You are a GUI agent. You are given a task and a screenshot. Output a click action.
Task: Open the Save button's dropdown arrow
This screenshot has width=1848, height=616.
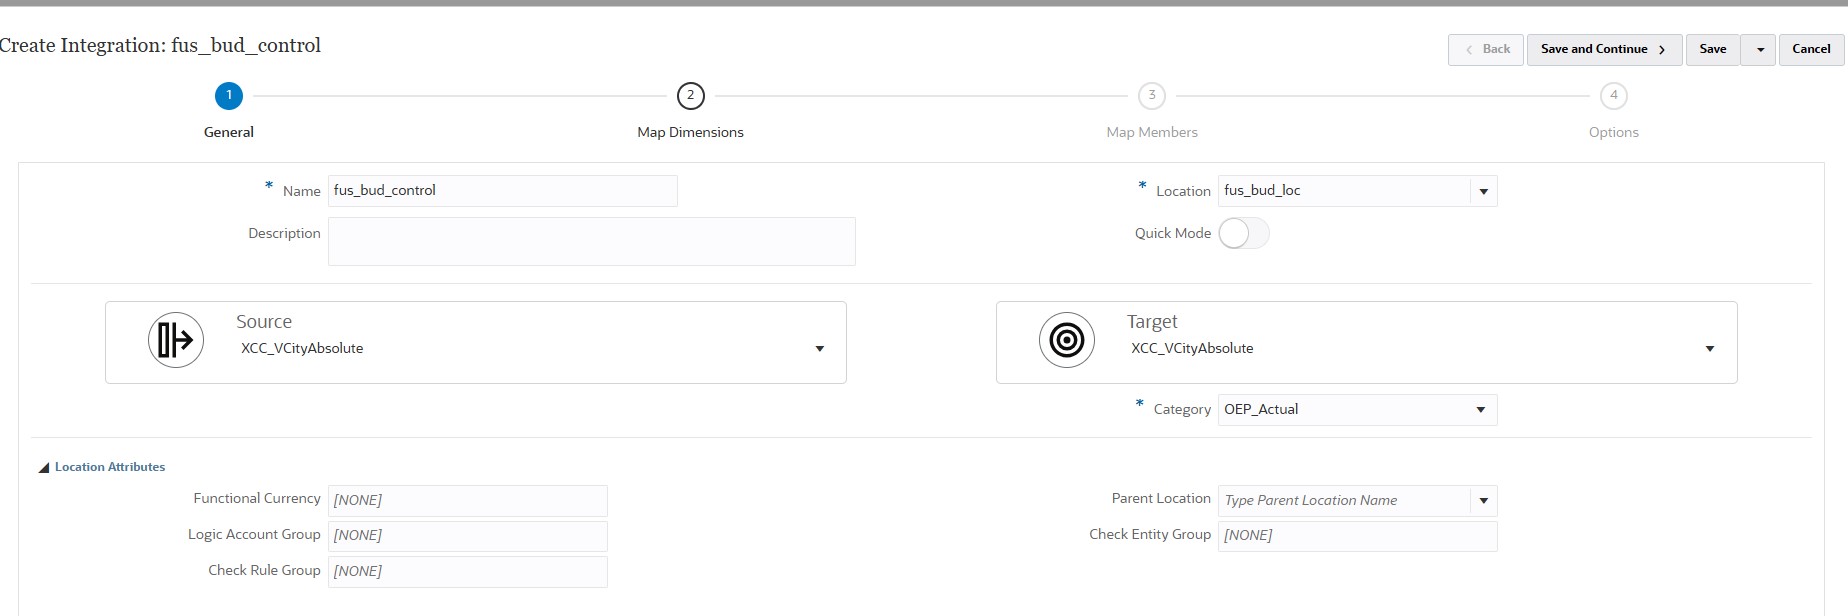1760,50
